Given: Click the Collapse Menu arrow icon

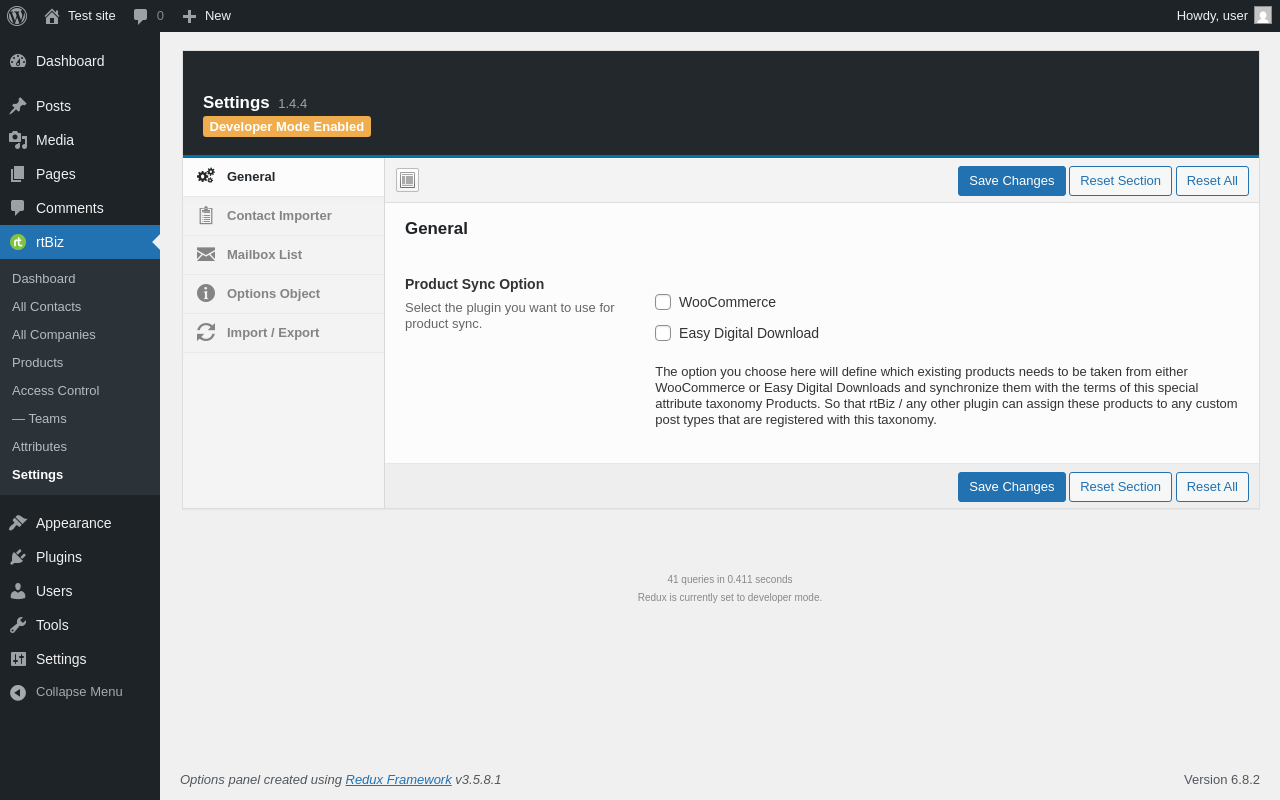Looking at the screenshot, I should click(18, 692).
